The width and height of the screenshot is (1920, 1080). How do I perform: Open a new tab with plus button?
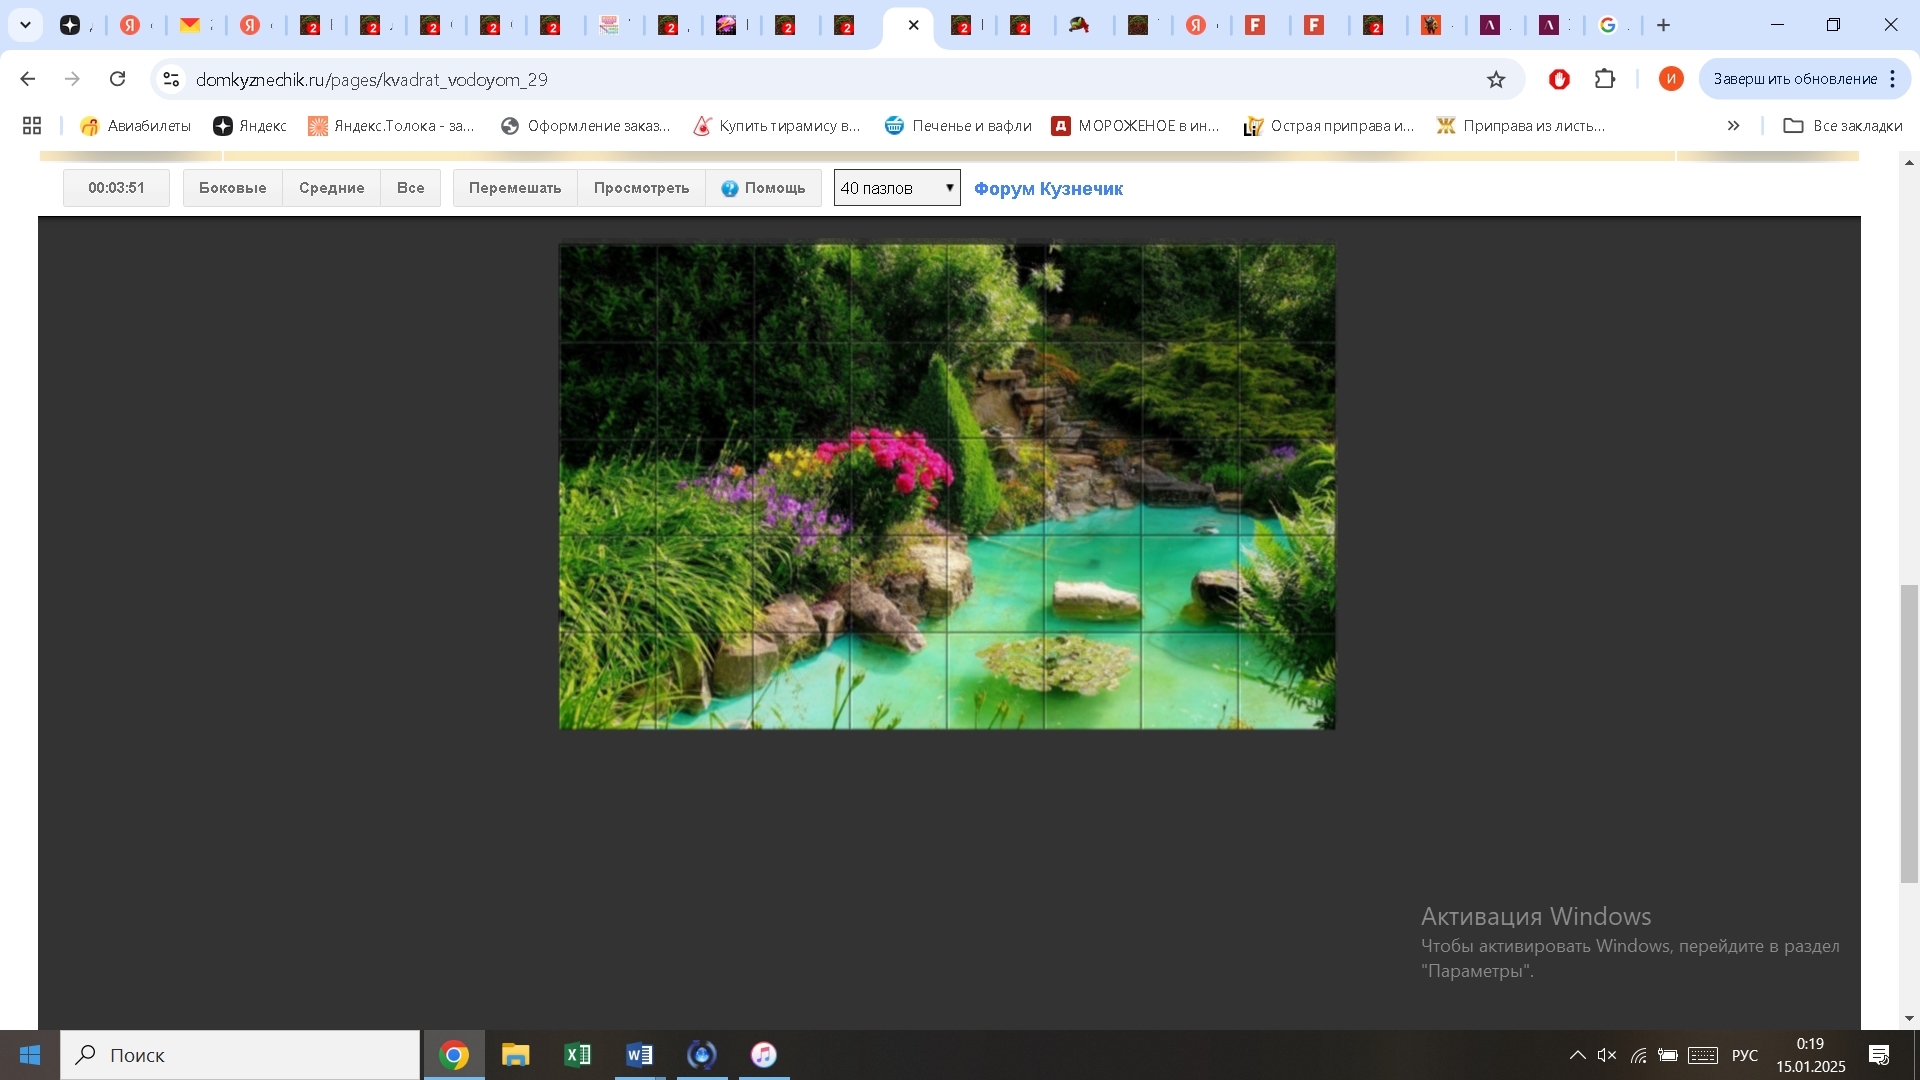point(1664,25)
